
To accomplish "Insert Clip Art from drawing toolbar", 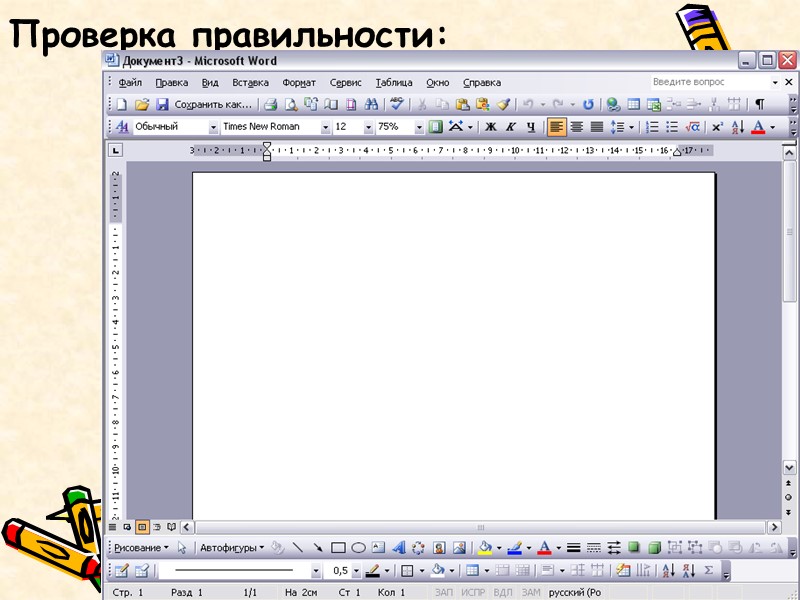I will pyautogui.click(x=439, y=548).
